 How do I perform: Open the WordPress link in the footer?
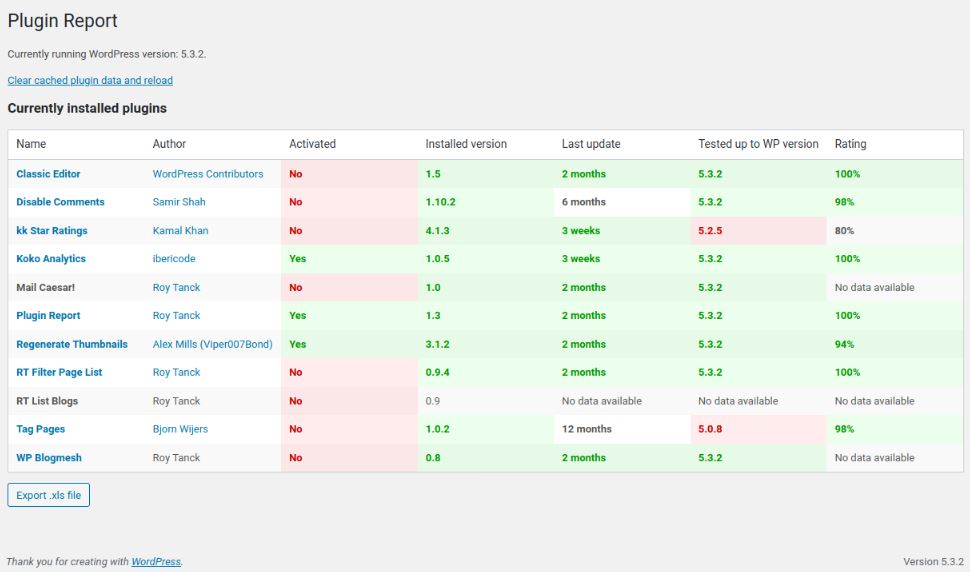156,561
